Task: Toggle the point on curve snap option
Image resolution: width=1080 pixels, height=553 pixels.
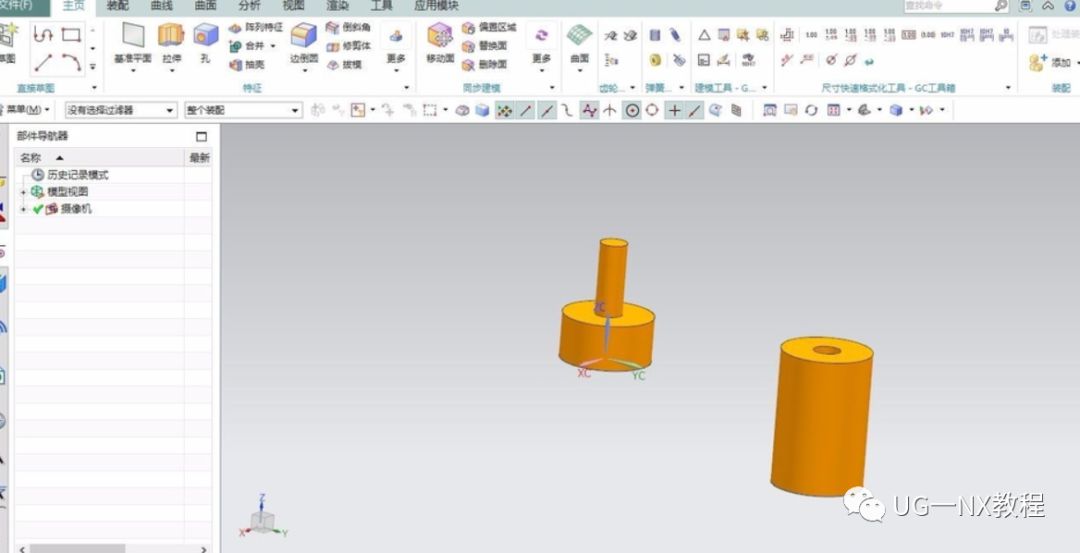Action: [x=695, y=110]
